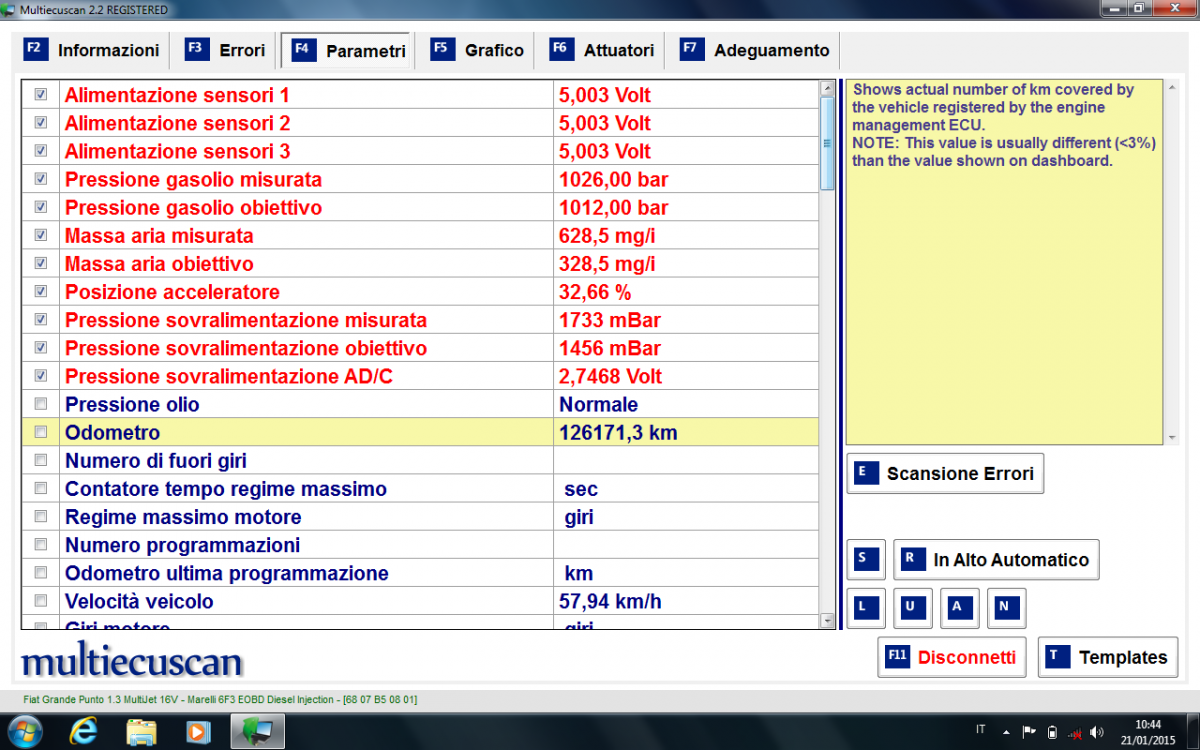Check the Numero programmazioni checkbox
The image size is (1200, 750).
(x=41, y=545)
